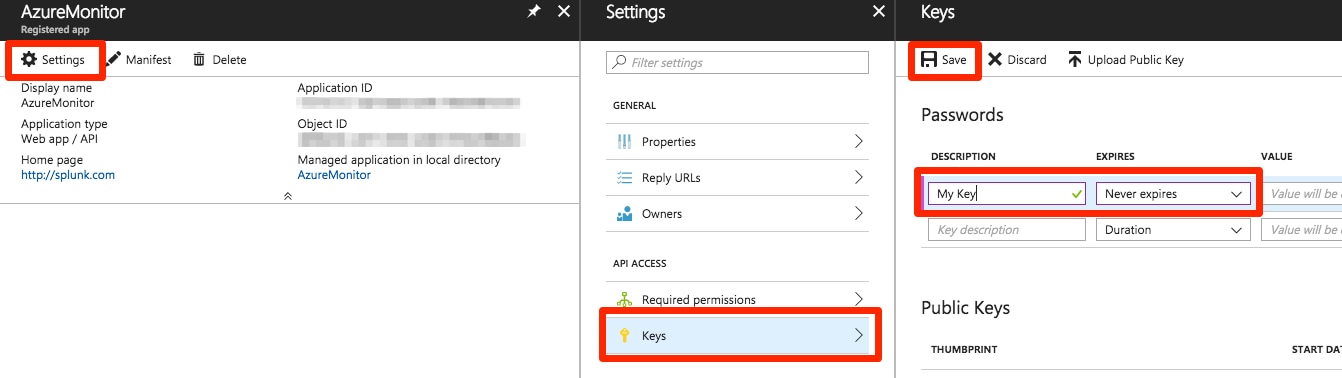The height and width of the screenshot is (378, 1342).
Task: Open the http://splunk.com home page link
Action: 68,175
